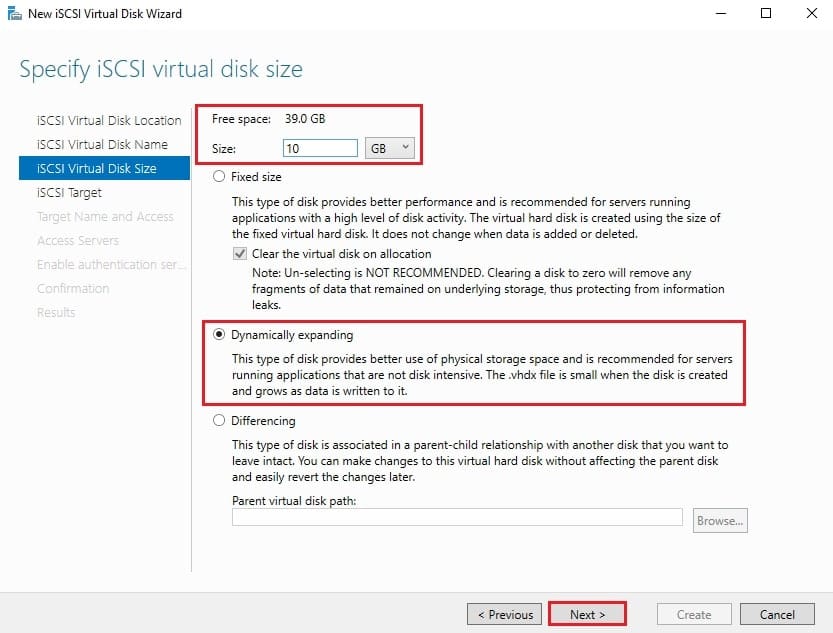This screenshot has height=633, width=833.
Task: Cancel the wizard
Action: pyautogui.click(x=777, y=614)
